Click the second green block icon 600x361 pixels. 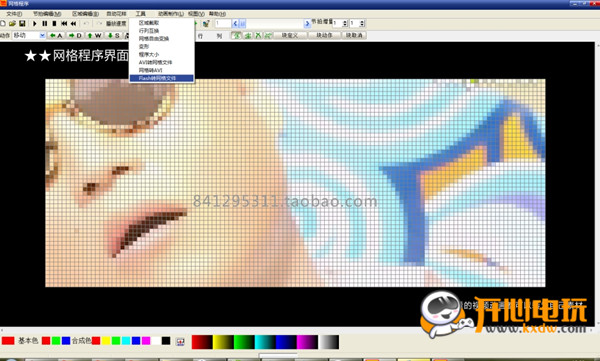coord(248,35)
